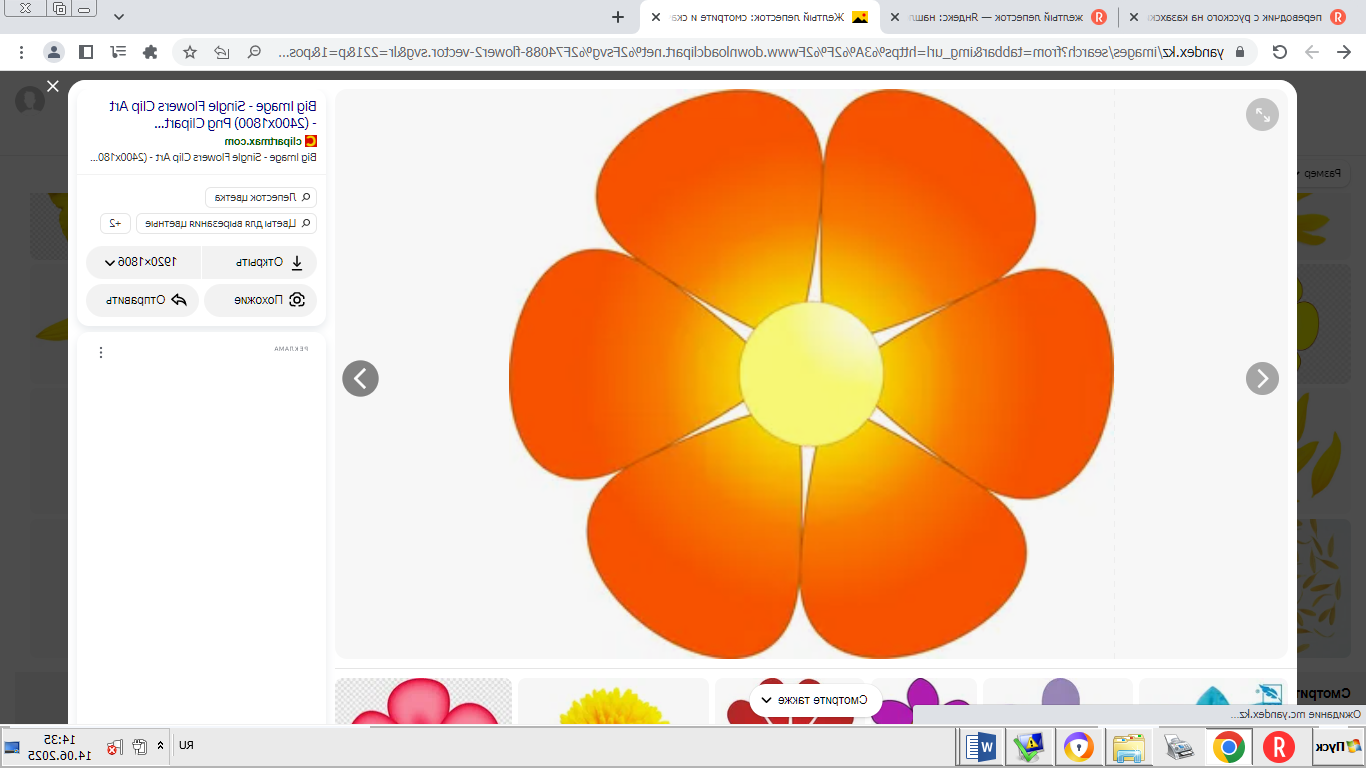Click the user avatar on the background page
Screen dimensions: 1366x768
(x=31, y=101)
